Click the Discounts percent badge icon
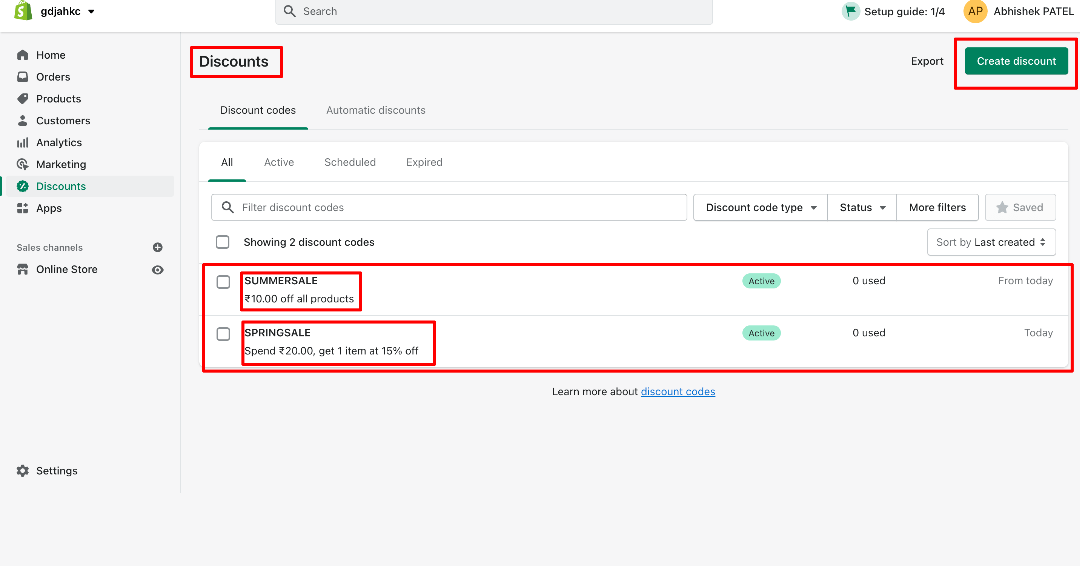 click(x=23, y=186)
